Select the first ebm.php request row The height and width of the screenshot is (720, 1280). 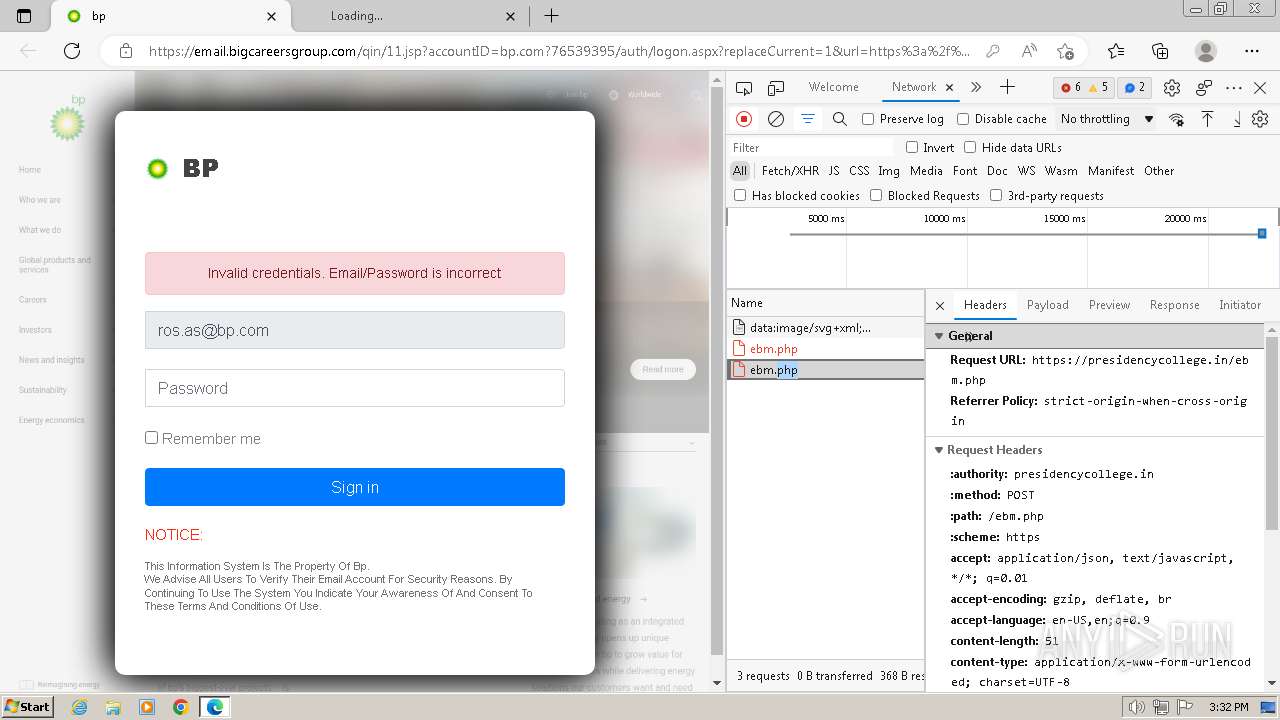pos(826,349)
